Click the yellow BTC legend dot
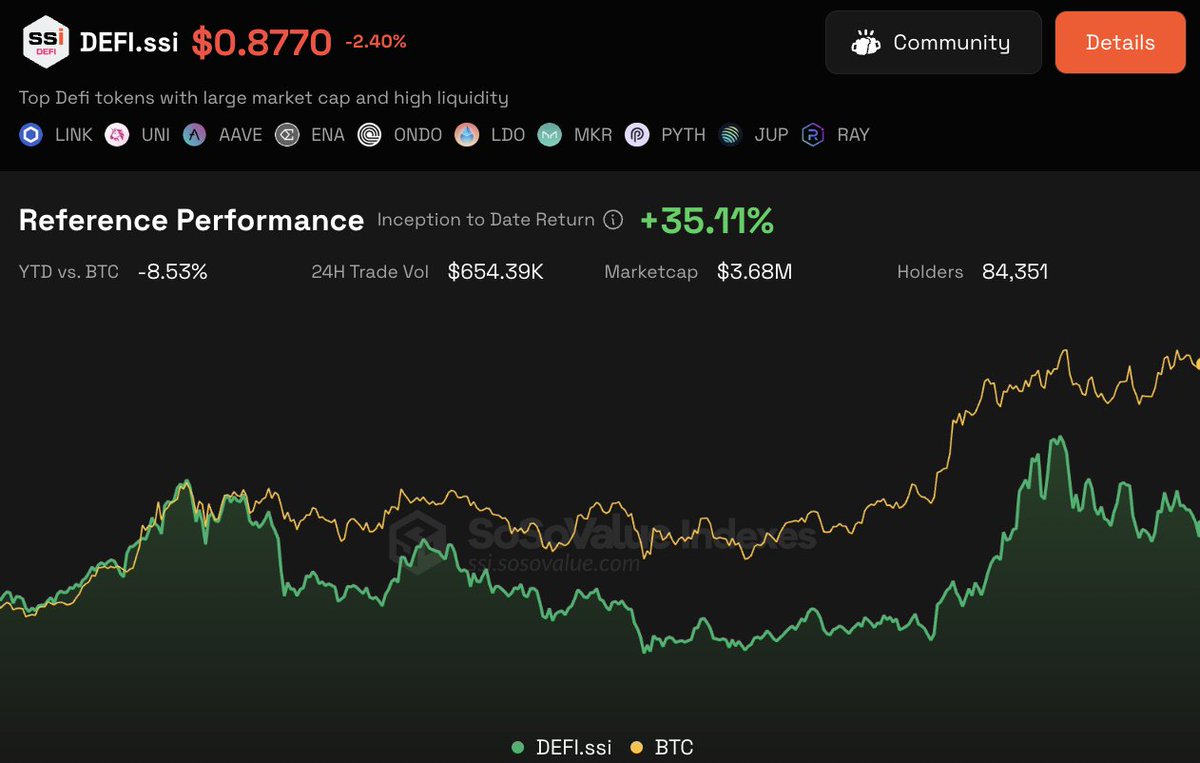The height and width of the screenshot is (763, 1200). click(636, 747)
